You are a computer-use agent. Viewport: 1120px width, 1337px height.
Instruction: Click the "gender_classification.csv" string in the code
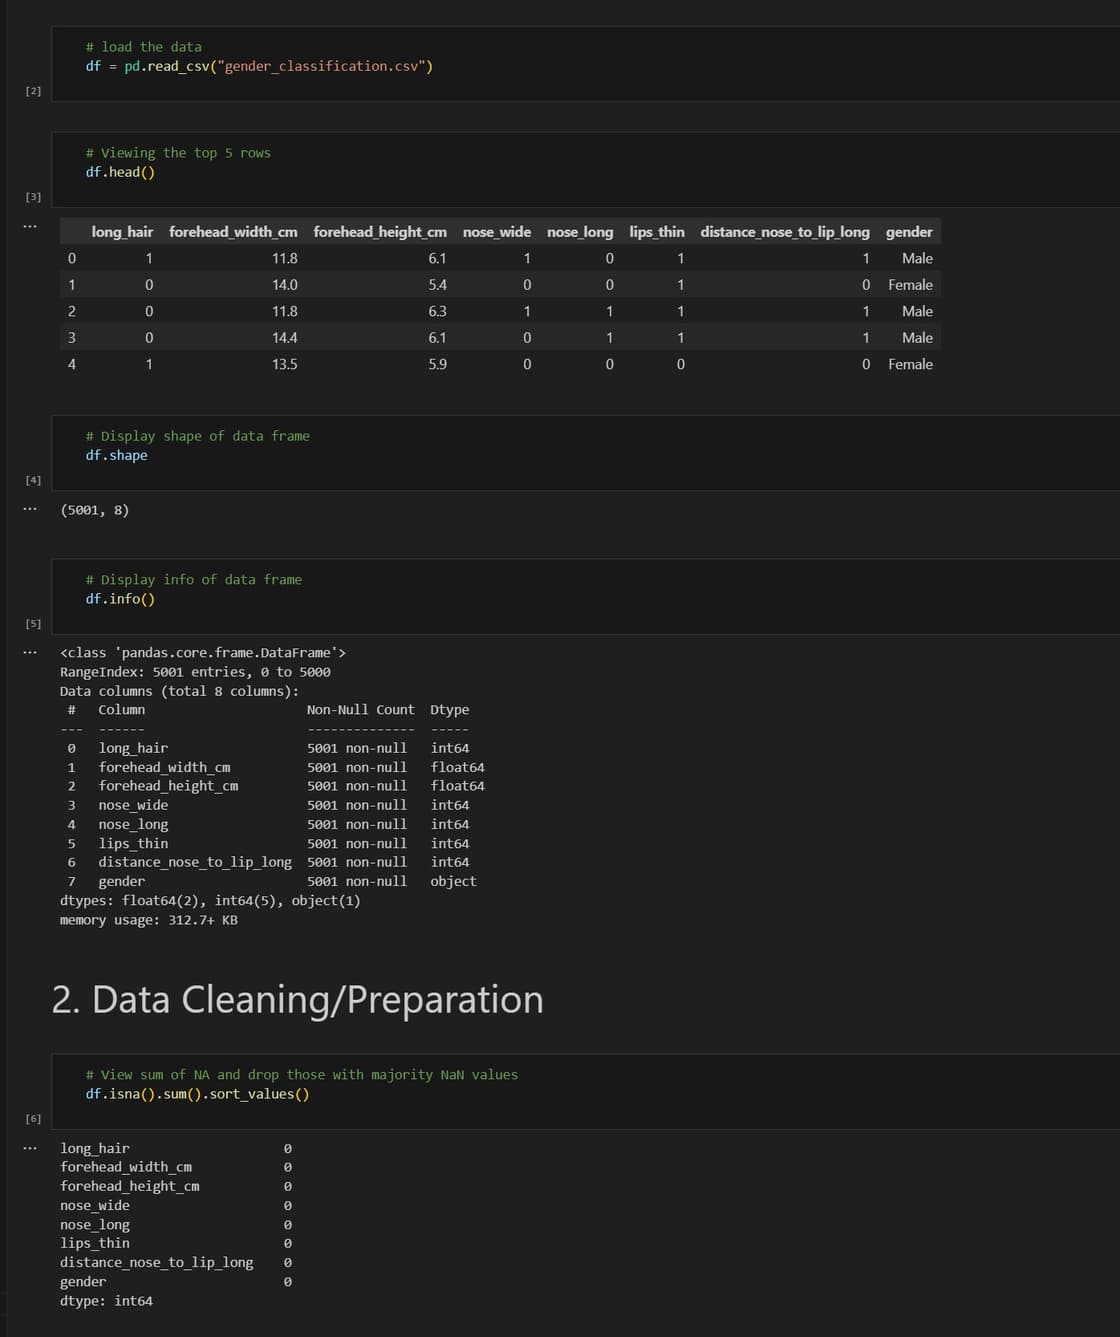(x=319, y=66)
